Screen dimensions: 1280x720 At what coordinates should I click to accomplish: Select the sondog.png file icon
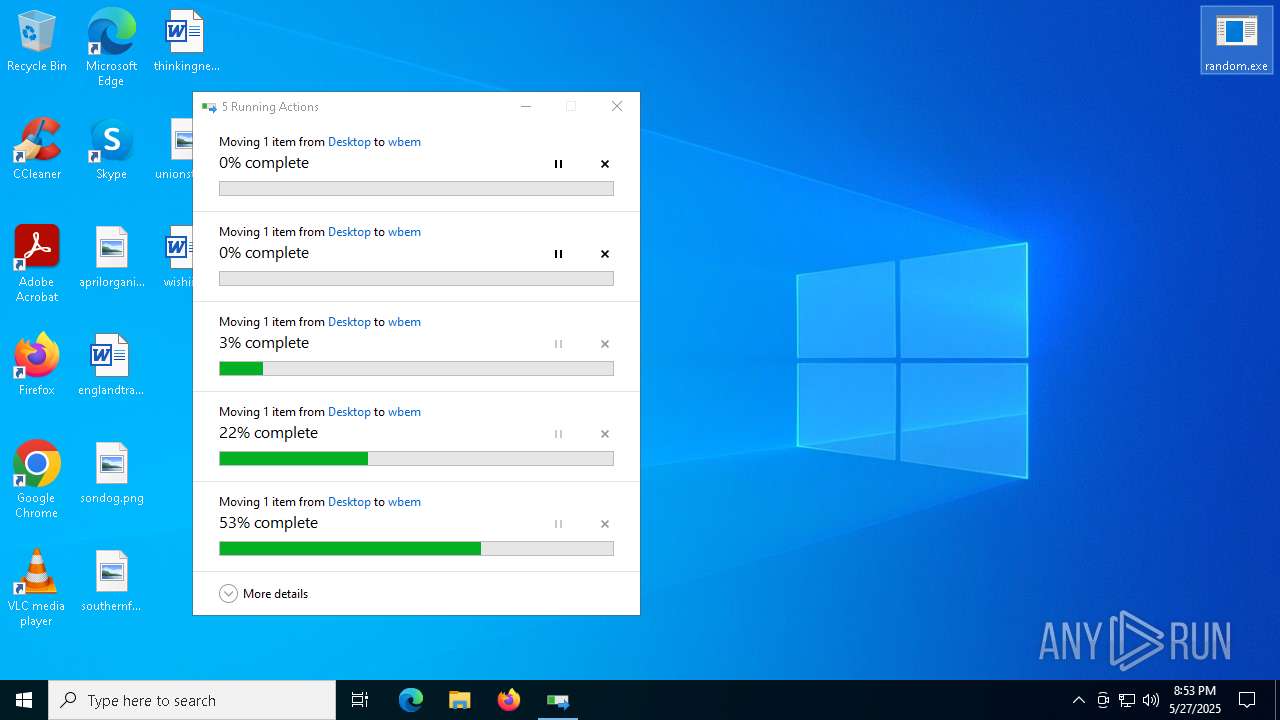pos(111,474)
